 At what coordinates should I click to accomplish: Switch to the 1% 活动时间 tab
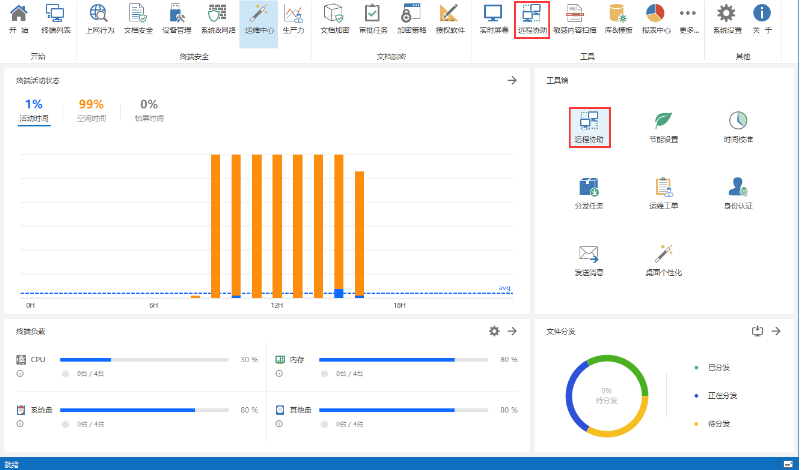(34, 111)
